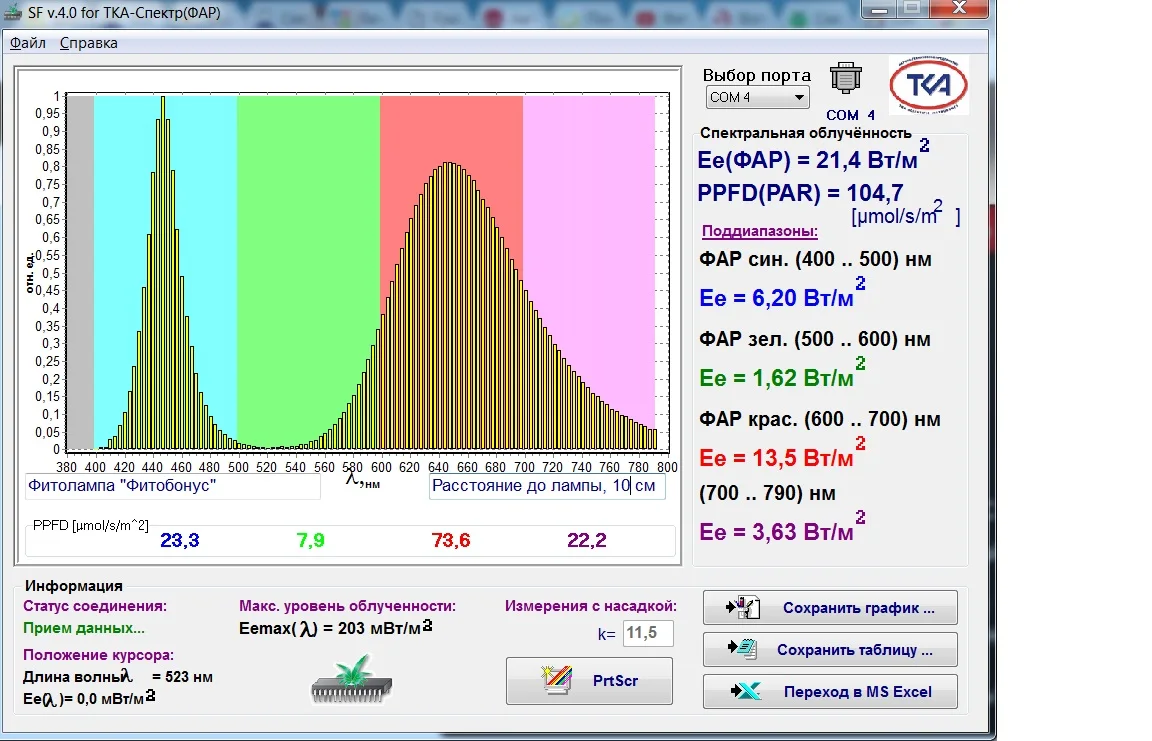Minimize the SF v.4.0 window
This screenshot has width=1152, height=741.
(879, 10)
